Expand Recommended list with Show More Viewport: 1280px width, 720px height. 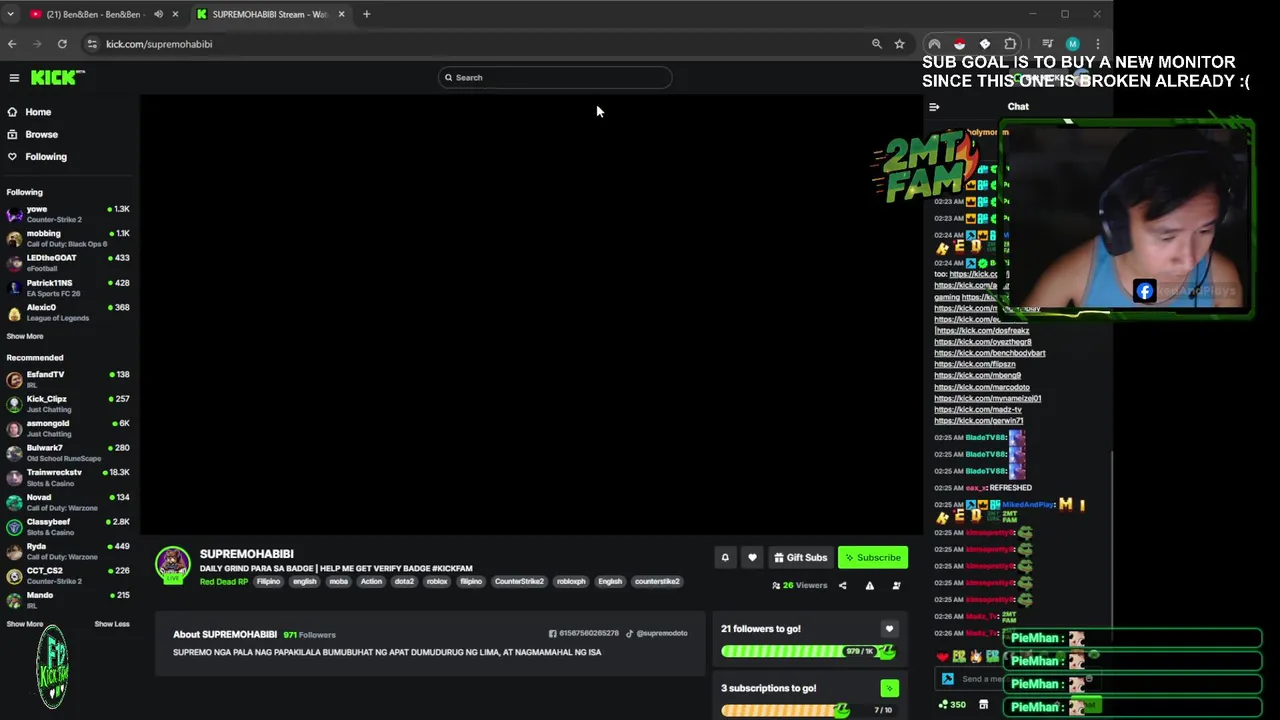point(25,624)
